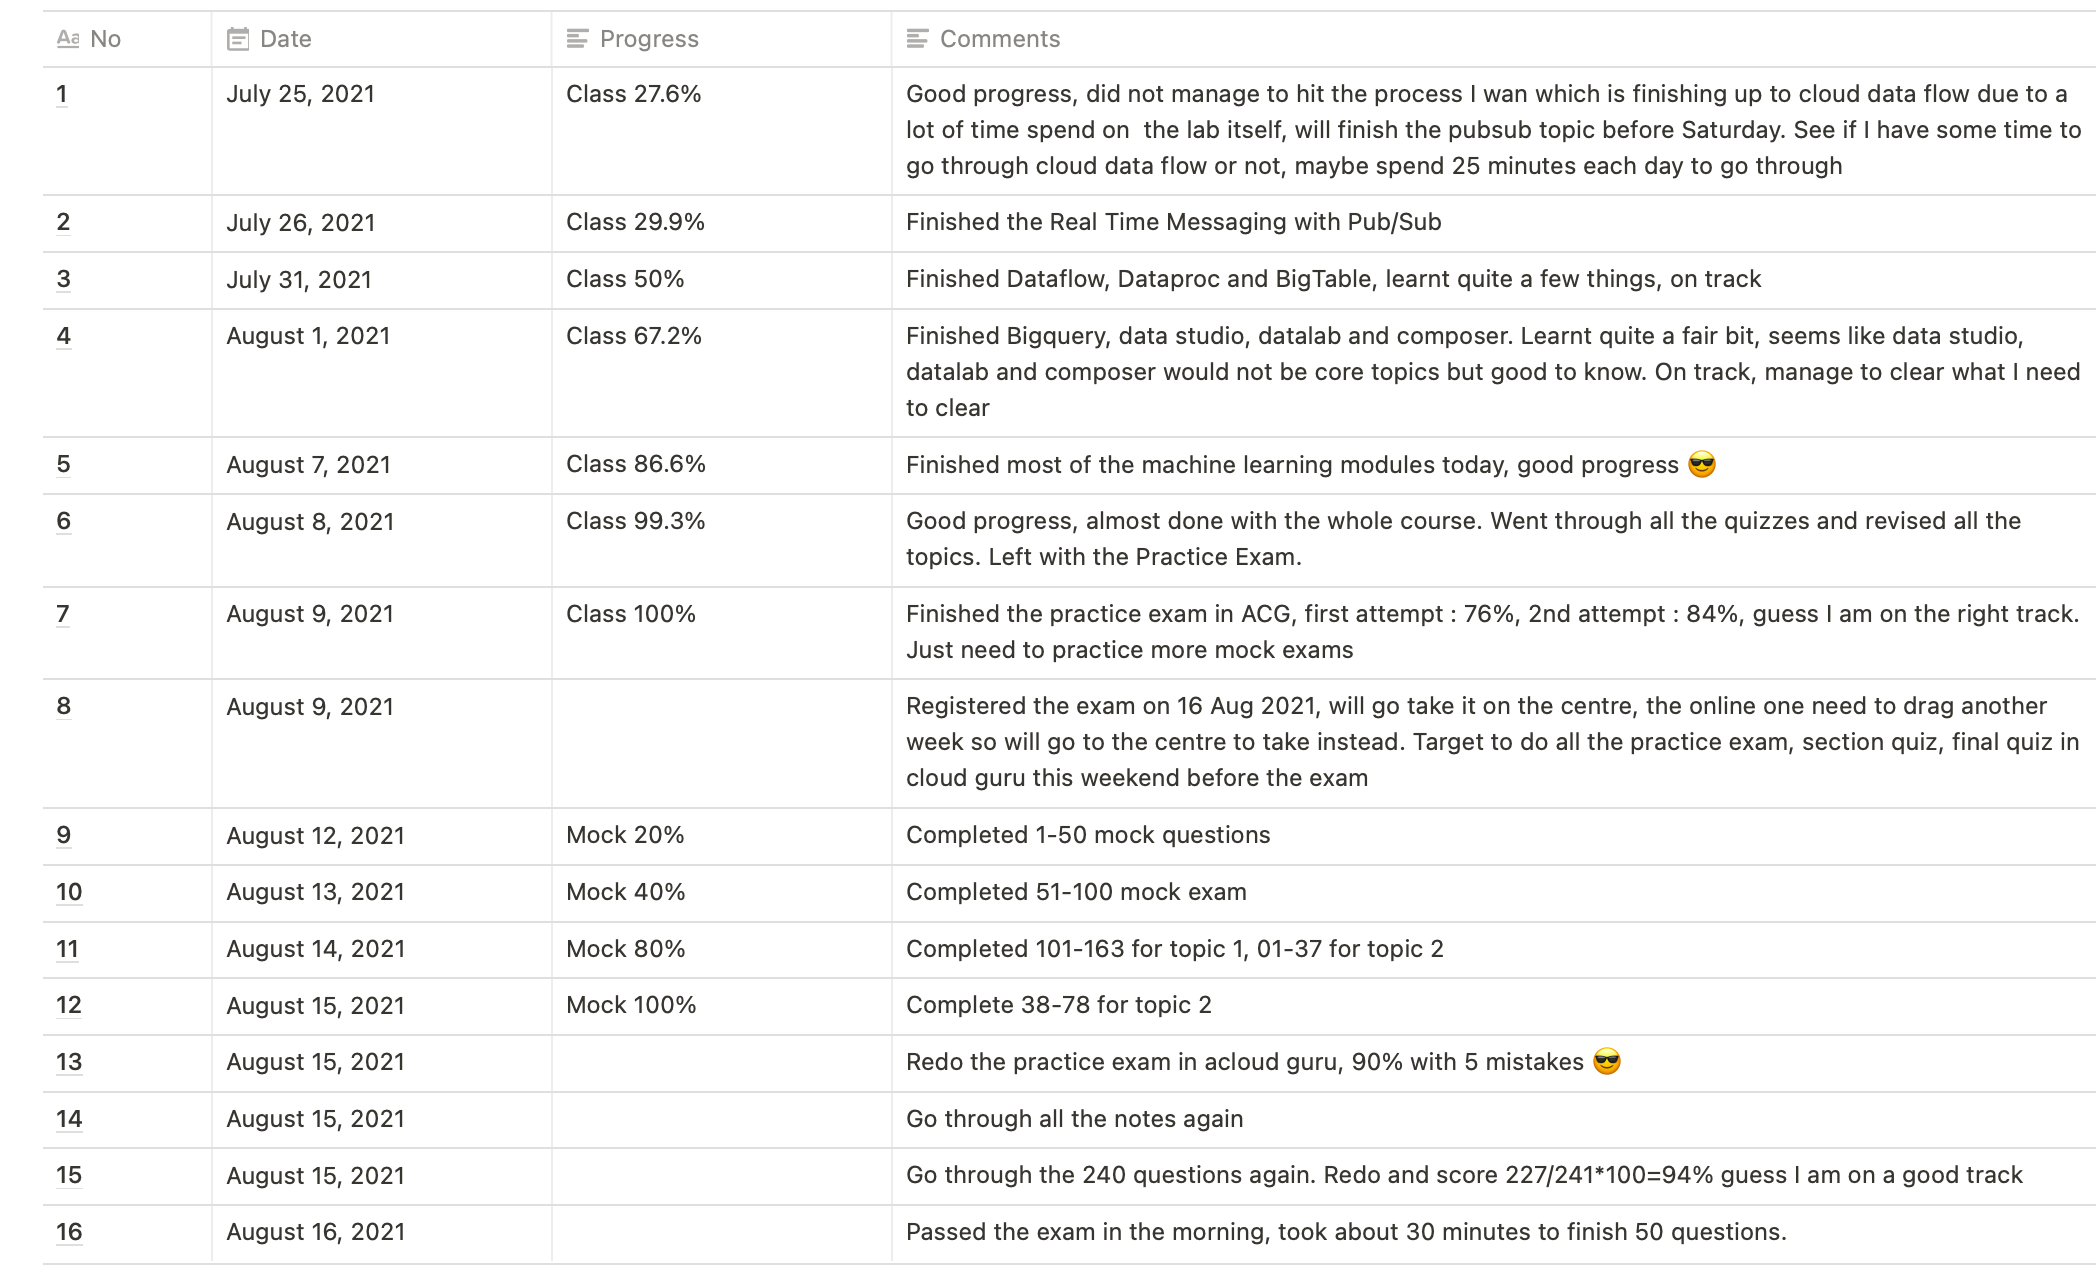The image size is (2096, 1272).
Task: Edit the Mock 100% progress cell
Action: tap(631, 1005)
